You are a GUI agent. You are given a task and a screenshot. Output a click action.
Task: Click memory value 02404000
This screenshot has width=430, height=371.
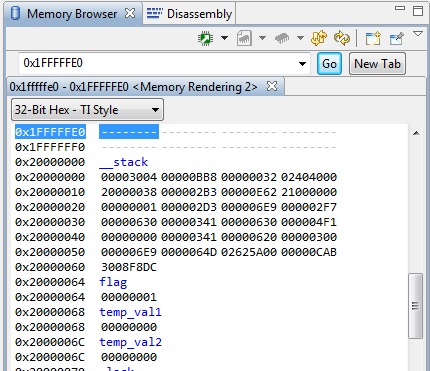309,177
